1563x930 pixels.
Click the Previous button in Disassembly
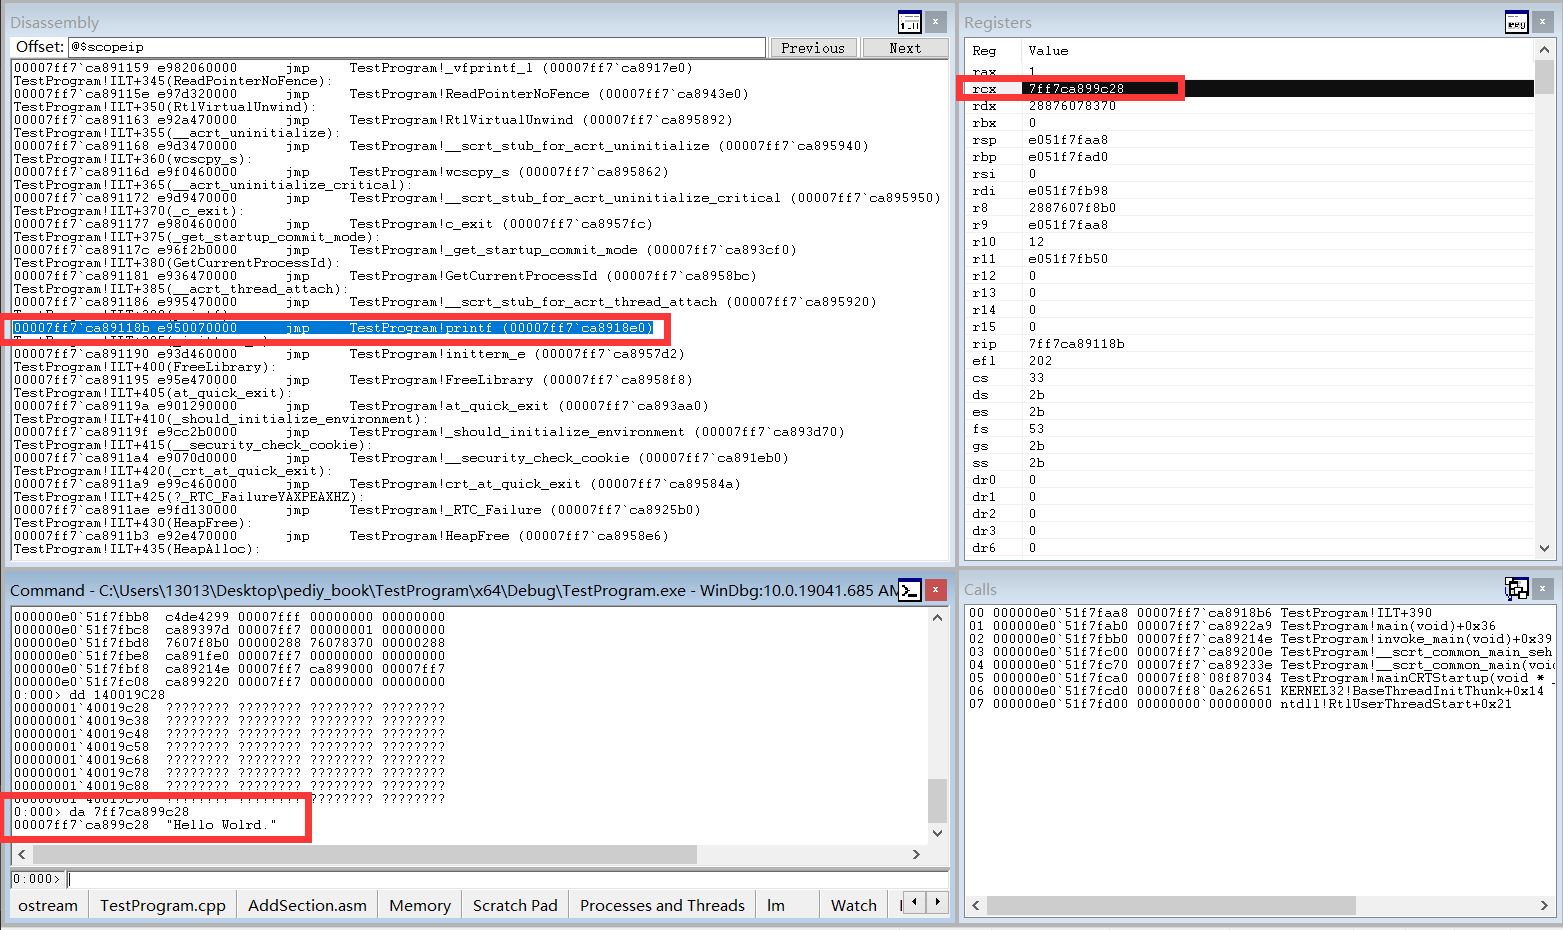pyautogui.click(x=812, y=48)
